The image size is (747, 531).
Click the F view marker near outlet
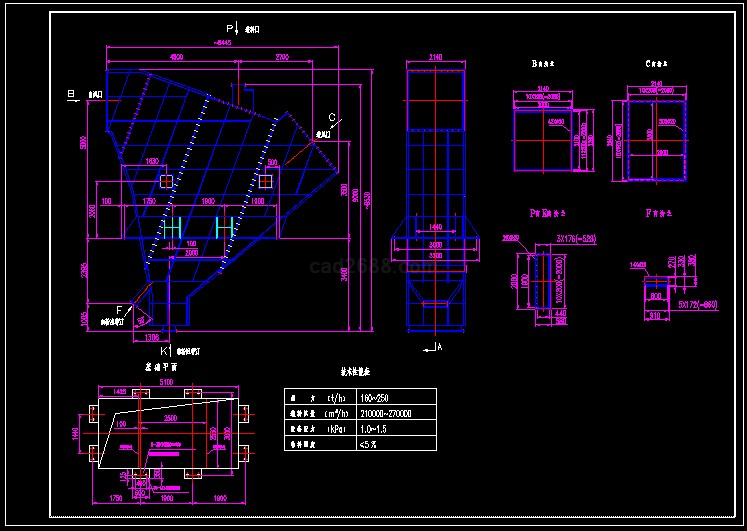119,310
